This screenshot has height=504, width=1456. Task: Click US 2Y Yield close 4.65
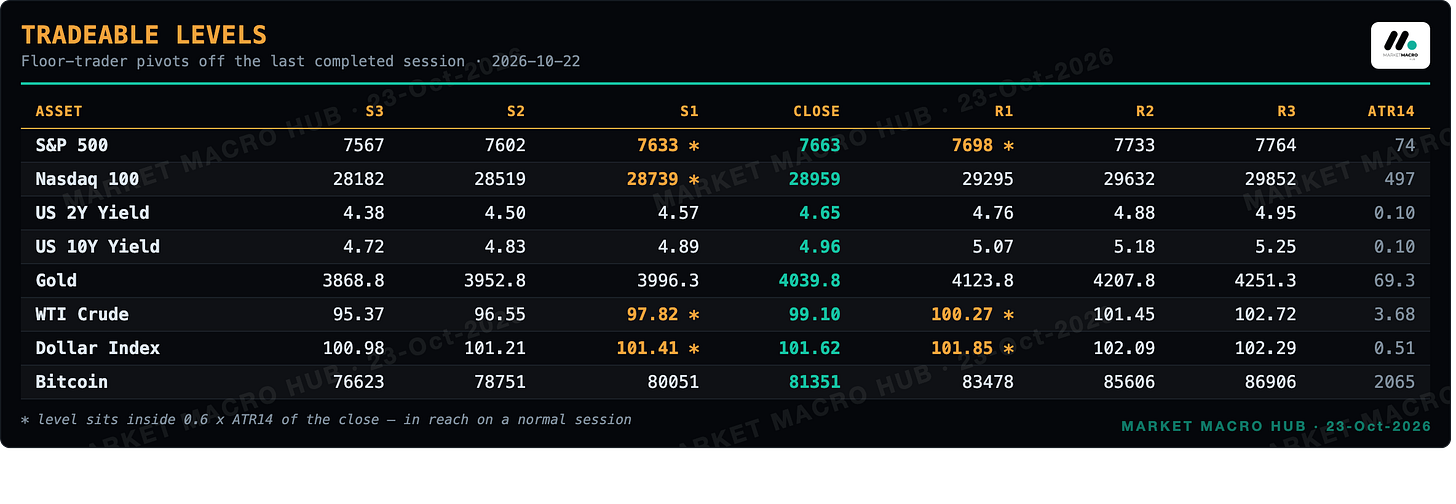[819, 213]
